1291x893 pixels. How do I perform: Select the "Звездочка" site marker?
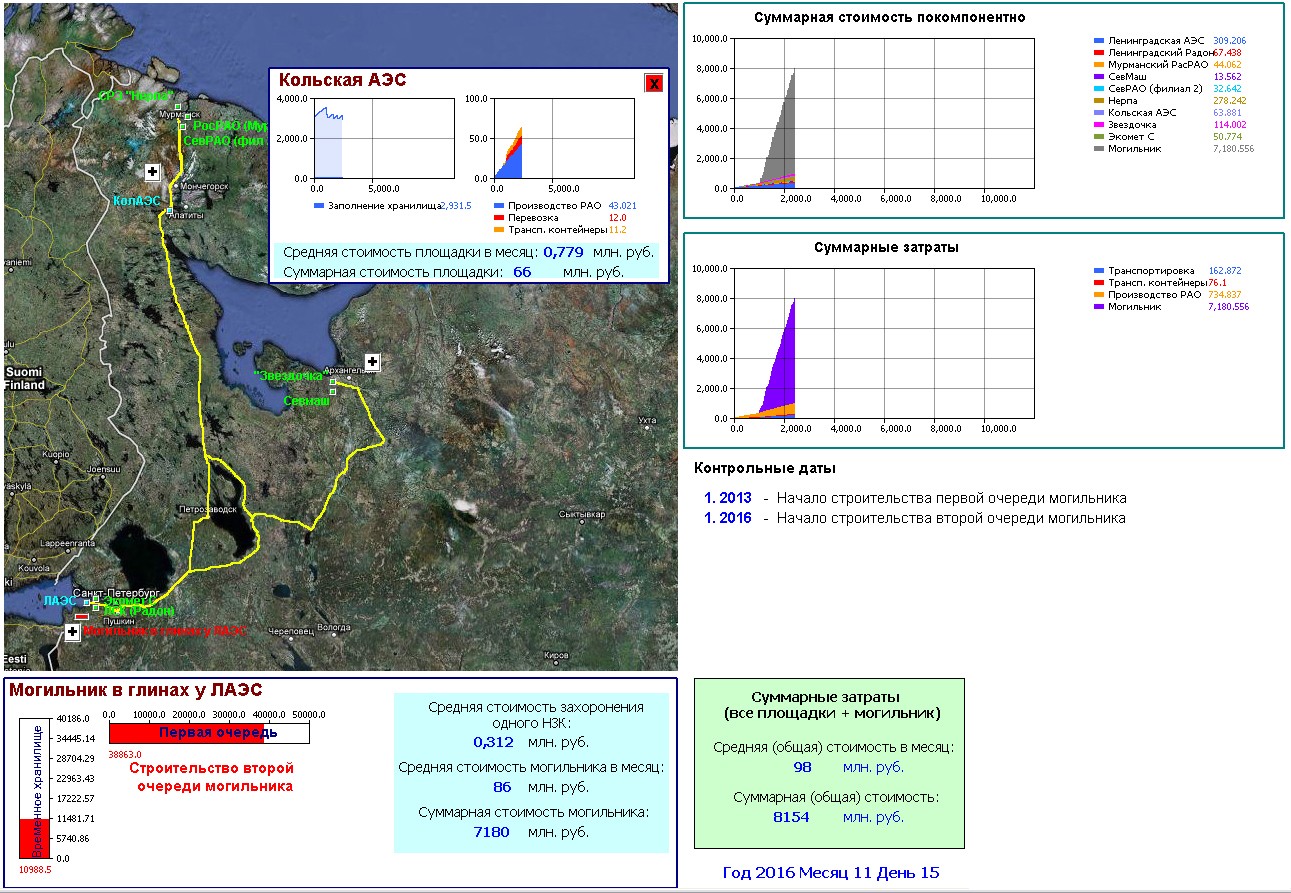(x=333, y=381)
